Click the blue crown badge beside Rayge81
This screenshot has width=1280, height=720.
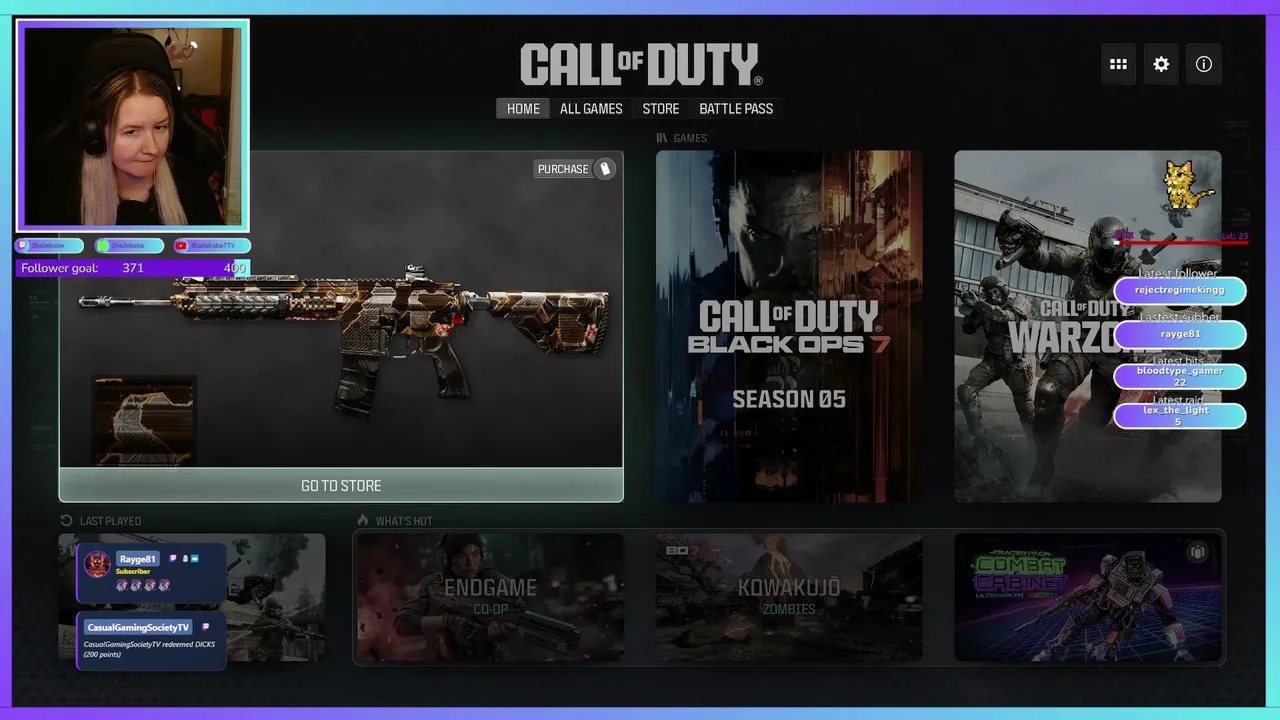(x=195, y=559)
